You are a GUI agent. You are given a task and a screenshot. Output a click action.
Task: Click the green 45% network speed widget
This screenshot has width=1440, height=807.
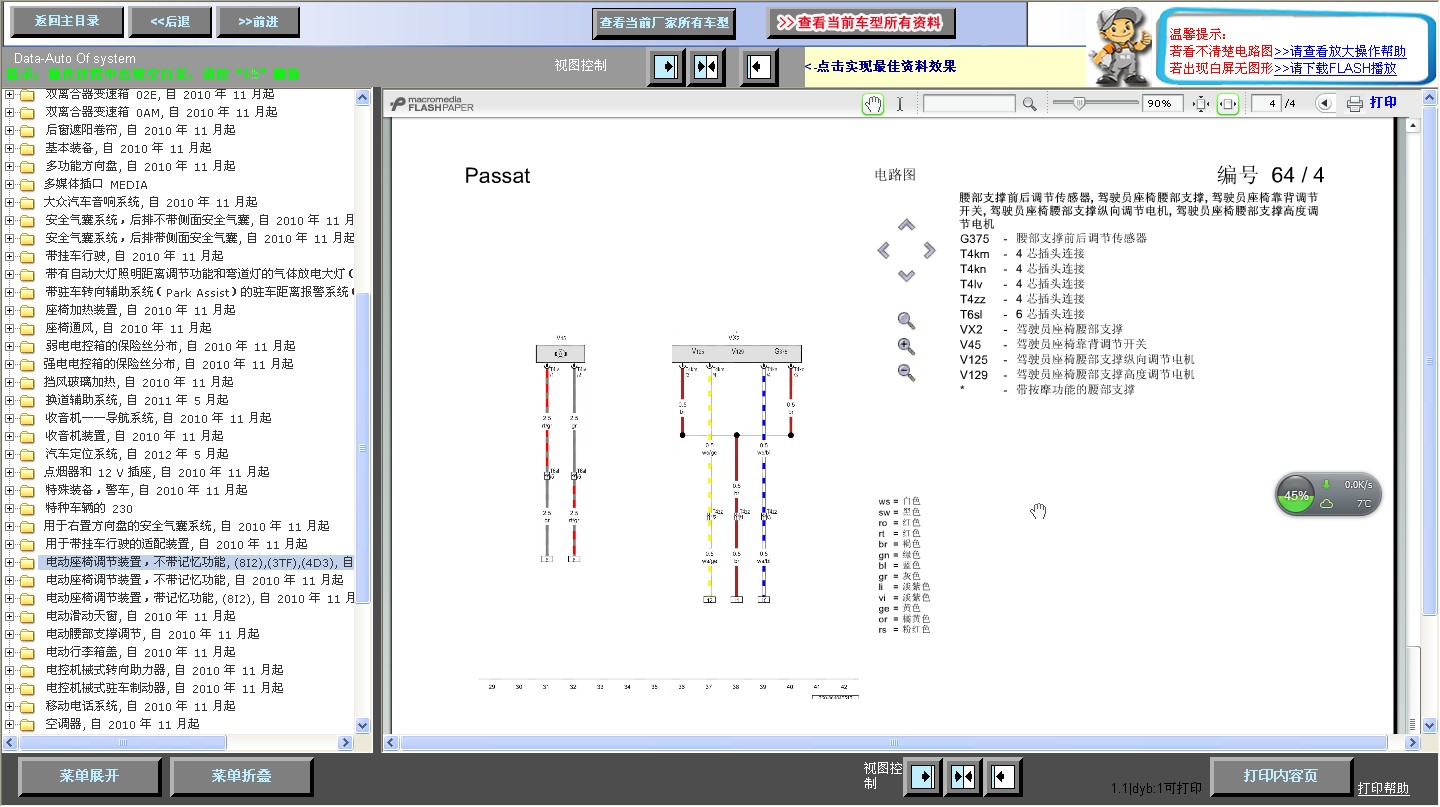[1328, 494]
